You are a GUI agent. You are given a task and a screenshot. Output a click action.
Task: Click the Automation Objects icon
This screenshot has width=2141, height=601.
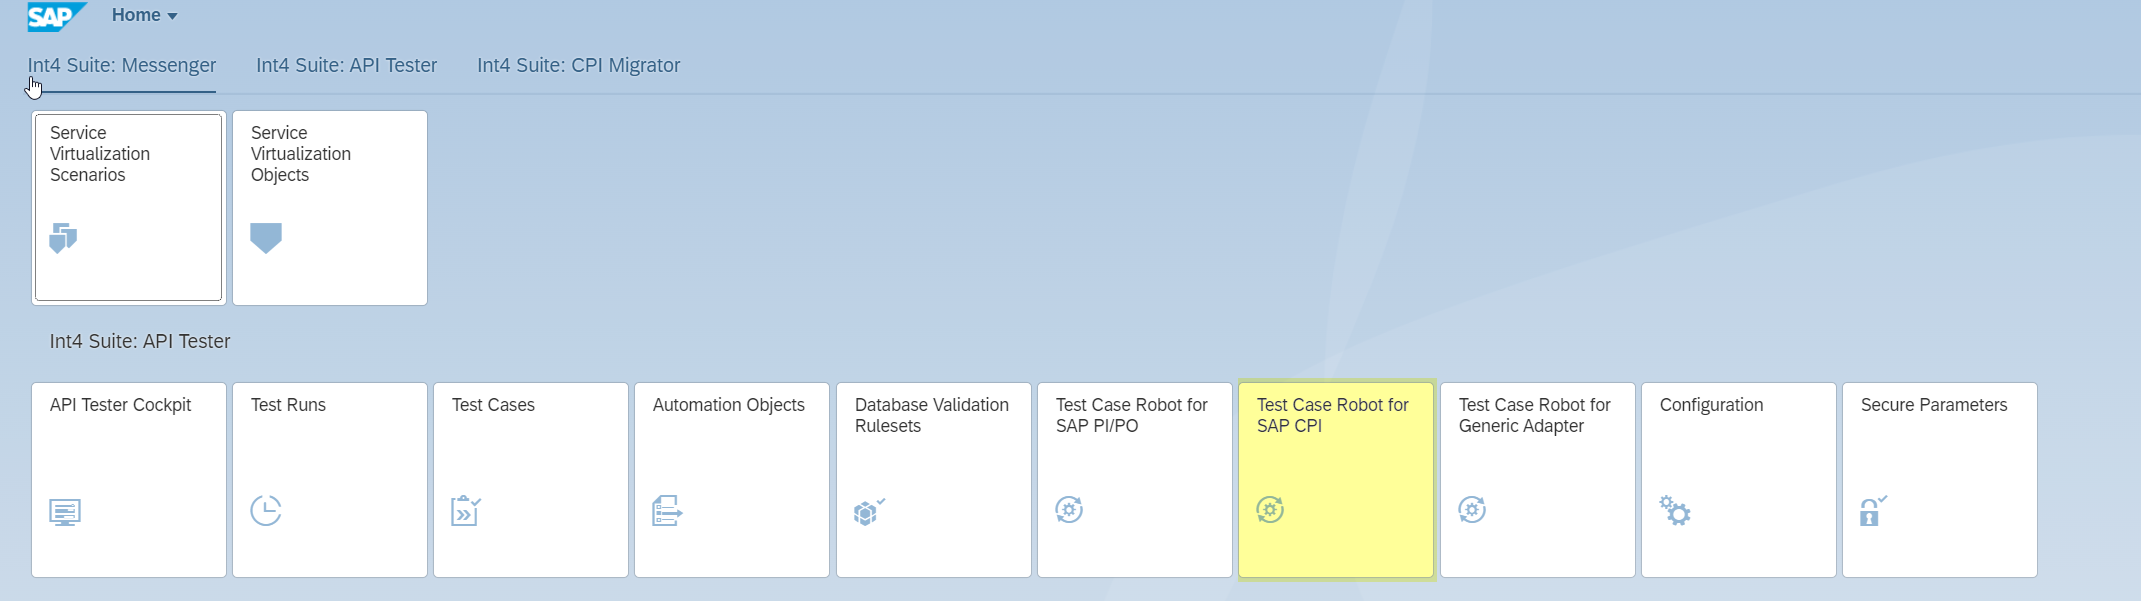coord(667,510)
